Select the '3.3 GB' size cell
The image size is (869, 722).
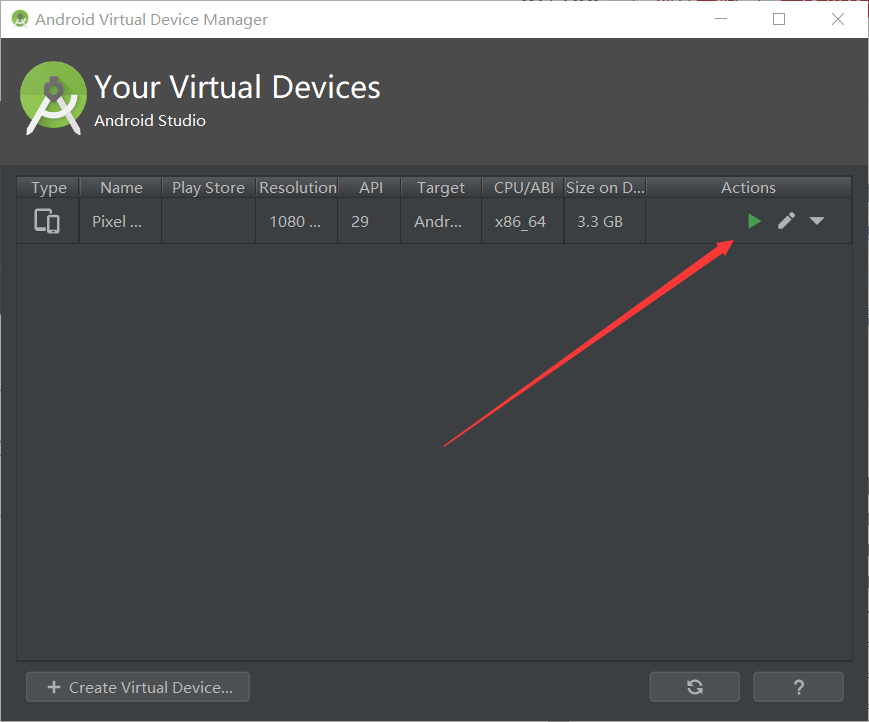(605, 221)
